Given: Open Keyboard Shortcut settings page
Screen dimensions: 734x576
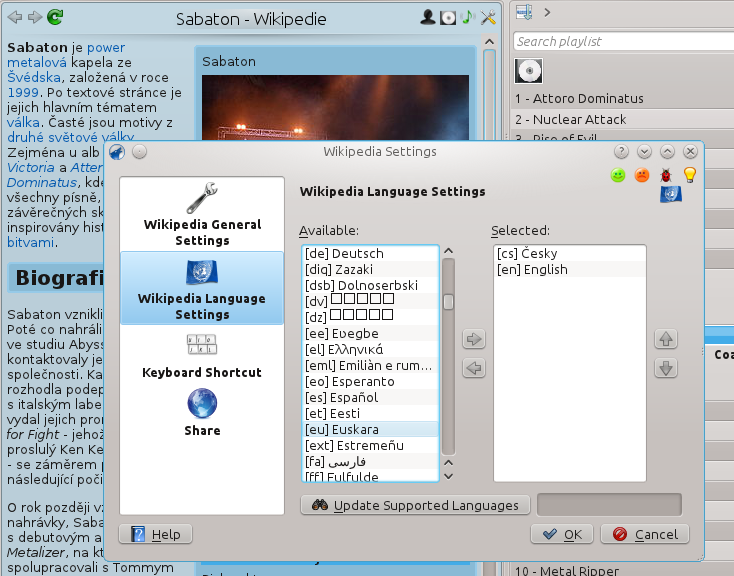Looking at the screenshot, I should tap(202, 356).
